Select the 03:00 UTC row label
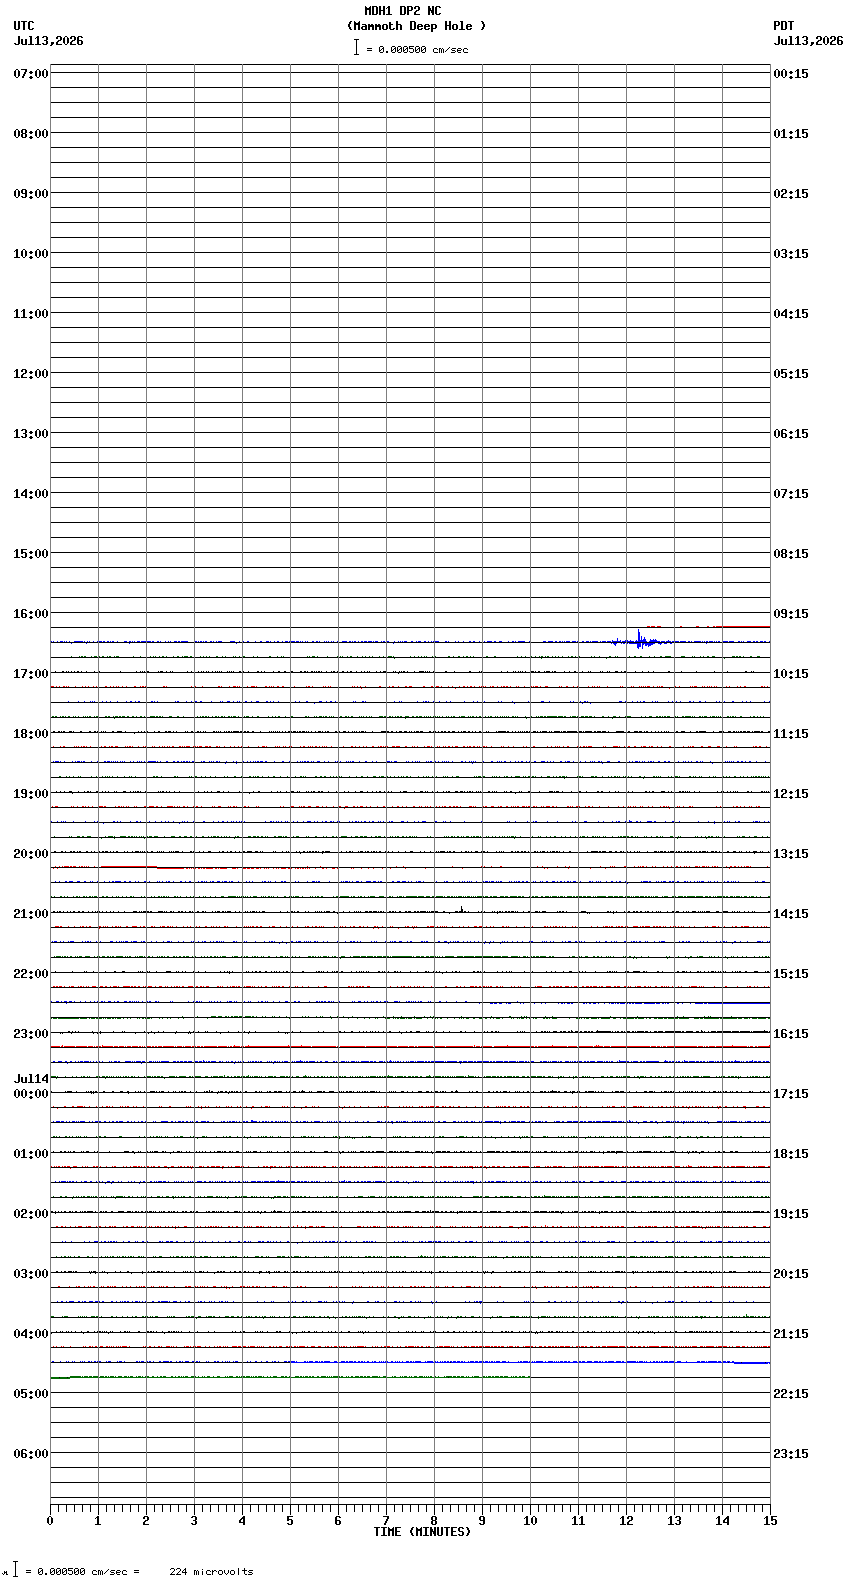The image size is (850, 1584). [x=31, y=1274]
